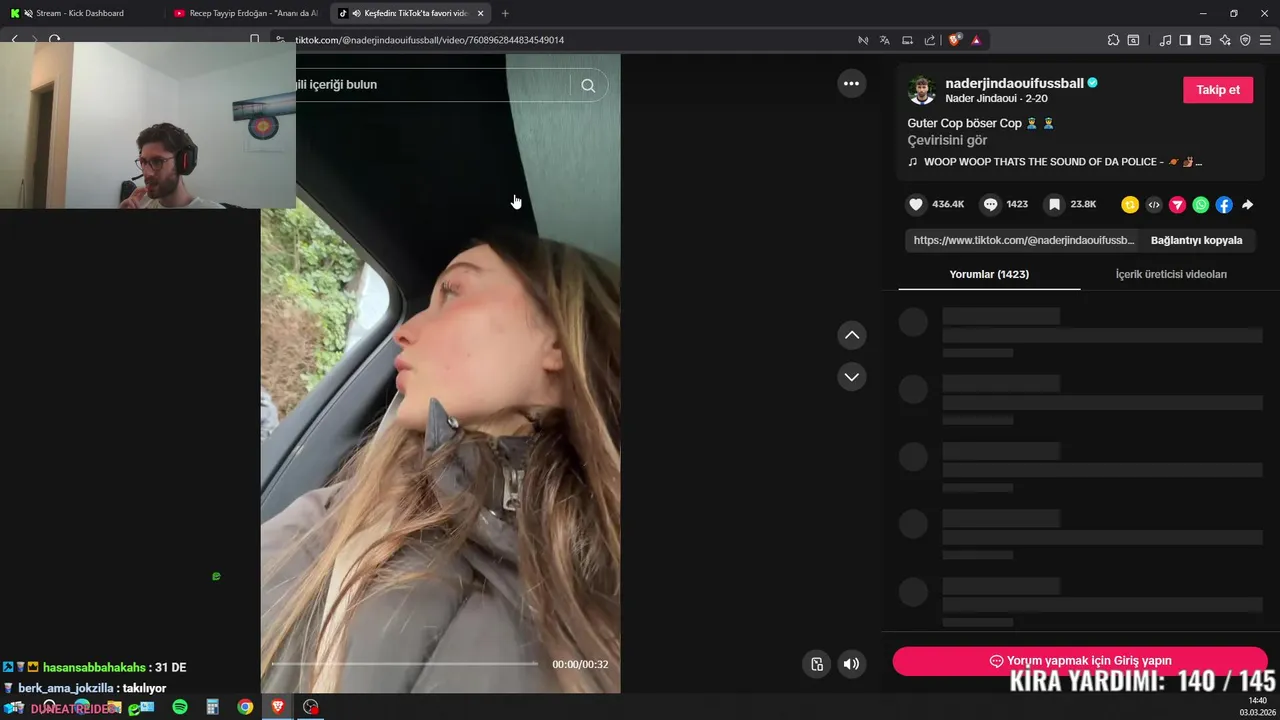Mute the video with the speaker icon
This screenshot has height=720, width=1280.
click(x=851, y=664)
